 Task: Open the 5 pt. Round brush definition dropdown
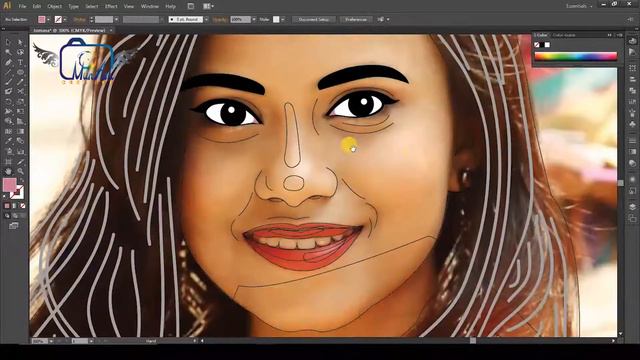206,19
